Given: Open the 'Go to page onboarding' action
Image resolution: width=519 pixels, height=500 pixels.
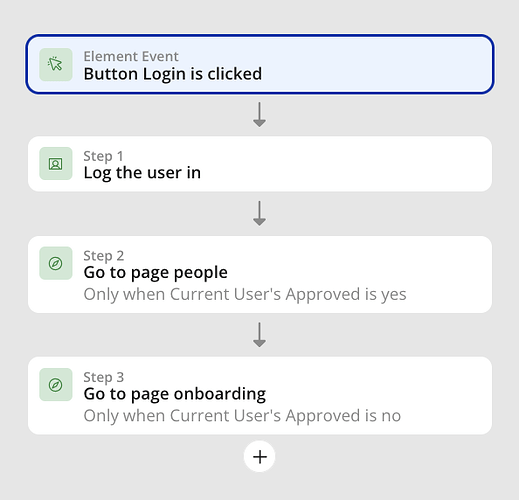Looking at the screenshot, I should (175, 394).
